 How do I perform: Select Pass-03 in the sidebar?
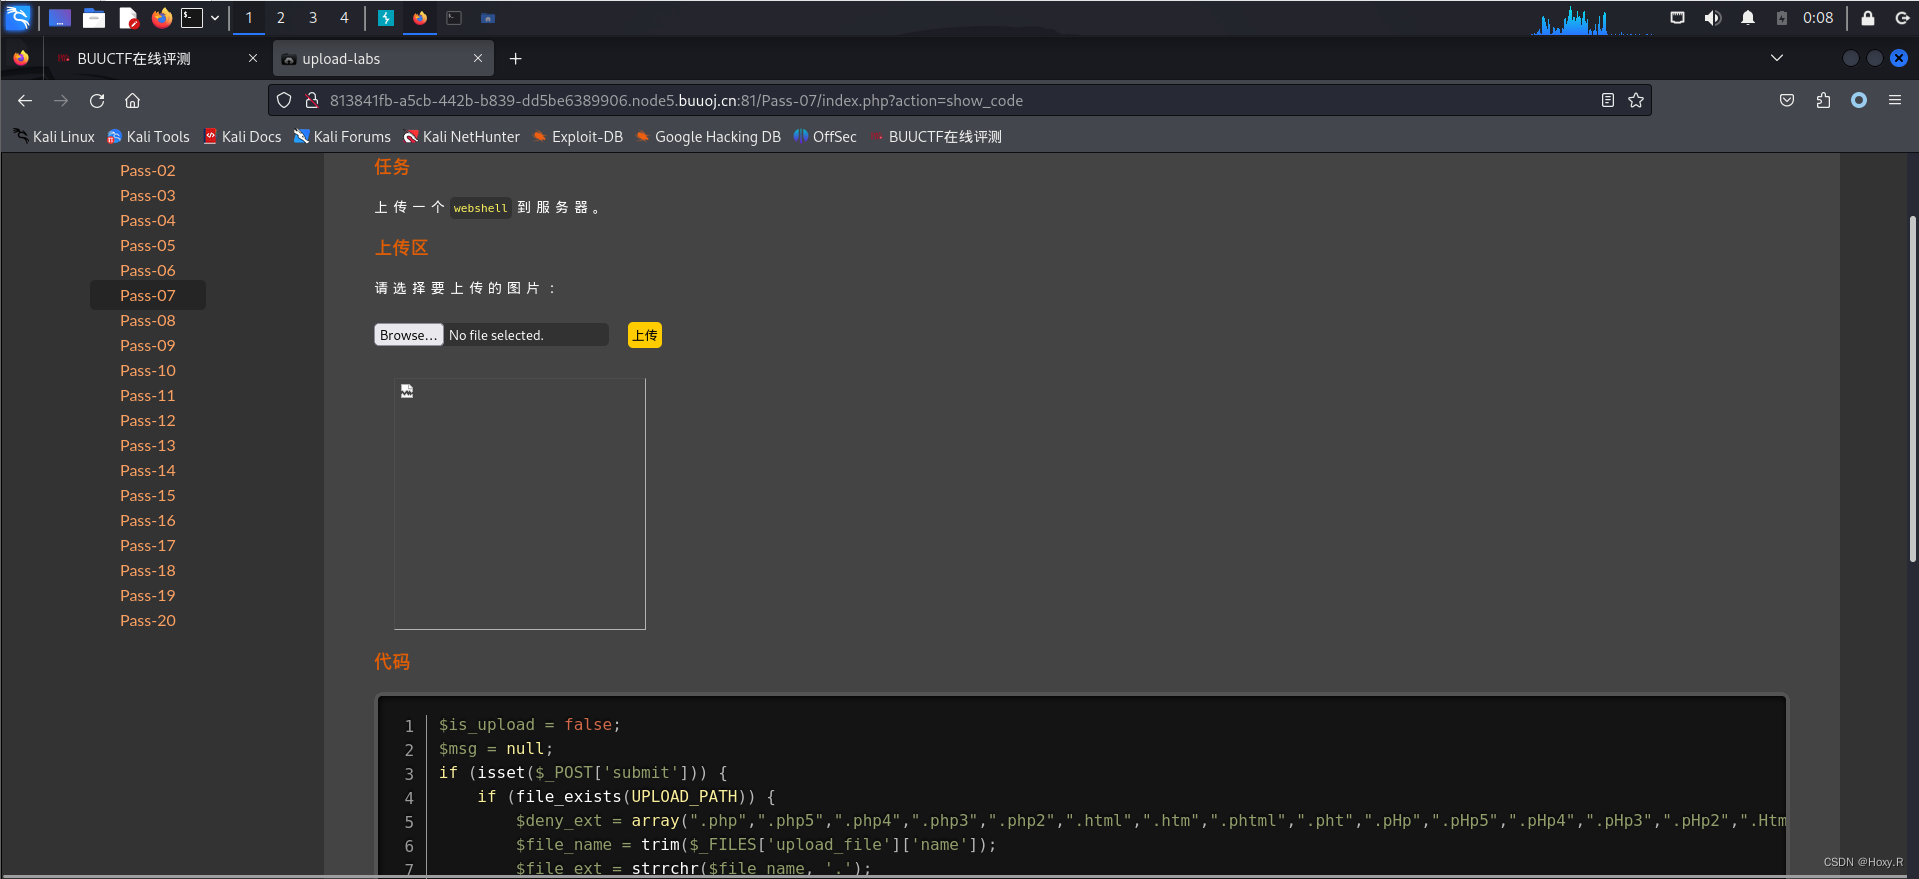pos(148,196)
